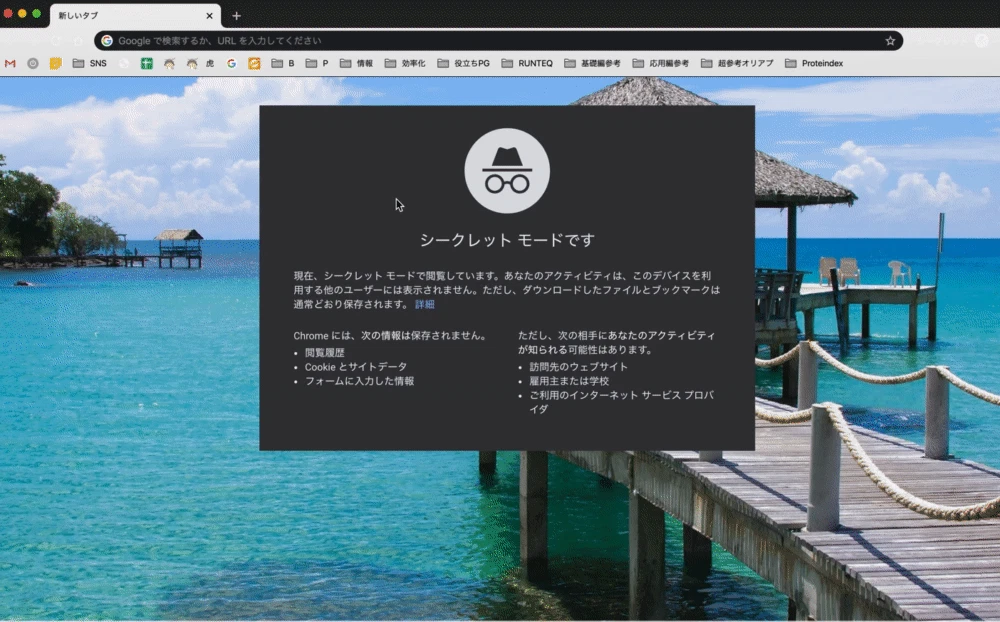
Task: Bookmark this page with the star icon
Action: click(890, 41)
